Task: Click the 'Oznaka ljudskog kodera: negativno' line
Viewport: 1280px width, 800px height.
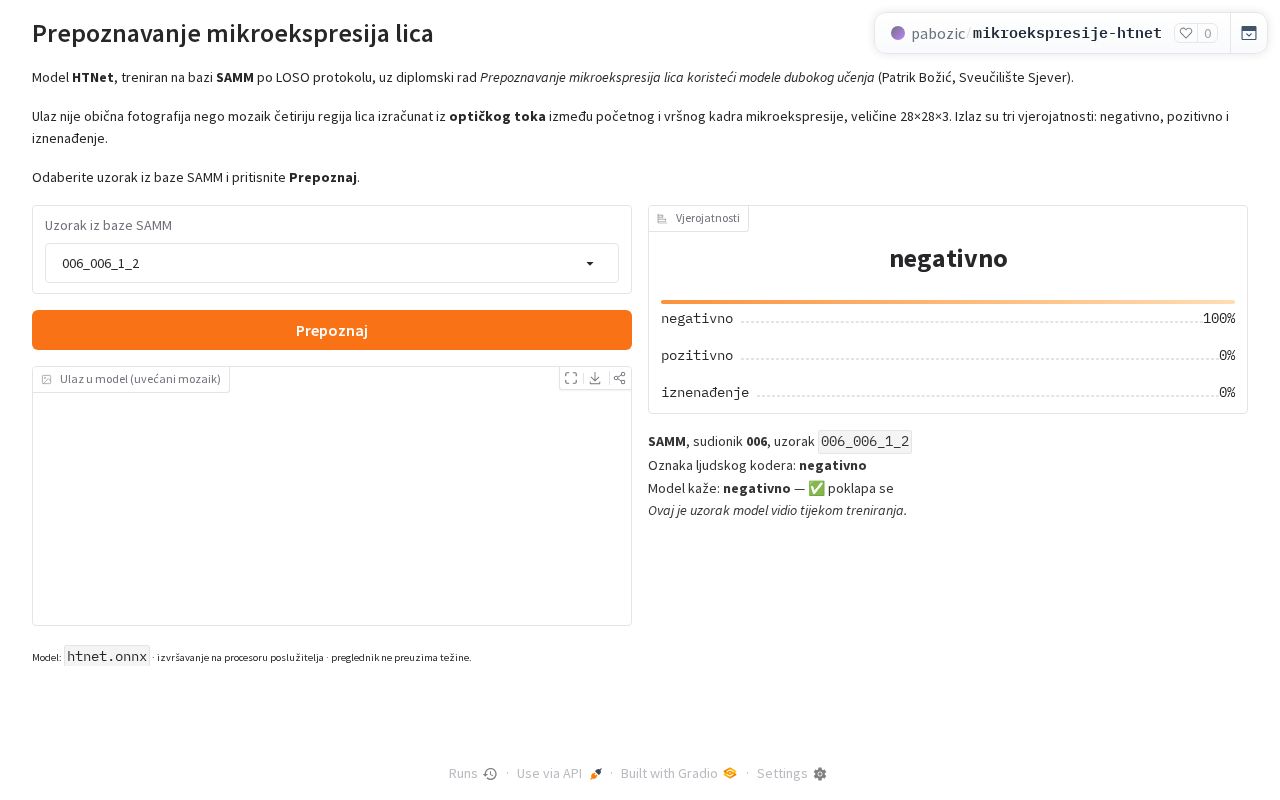Action: [757, 466]
